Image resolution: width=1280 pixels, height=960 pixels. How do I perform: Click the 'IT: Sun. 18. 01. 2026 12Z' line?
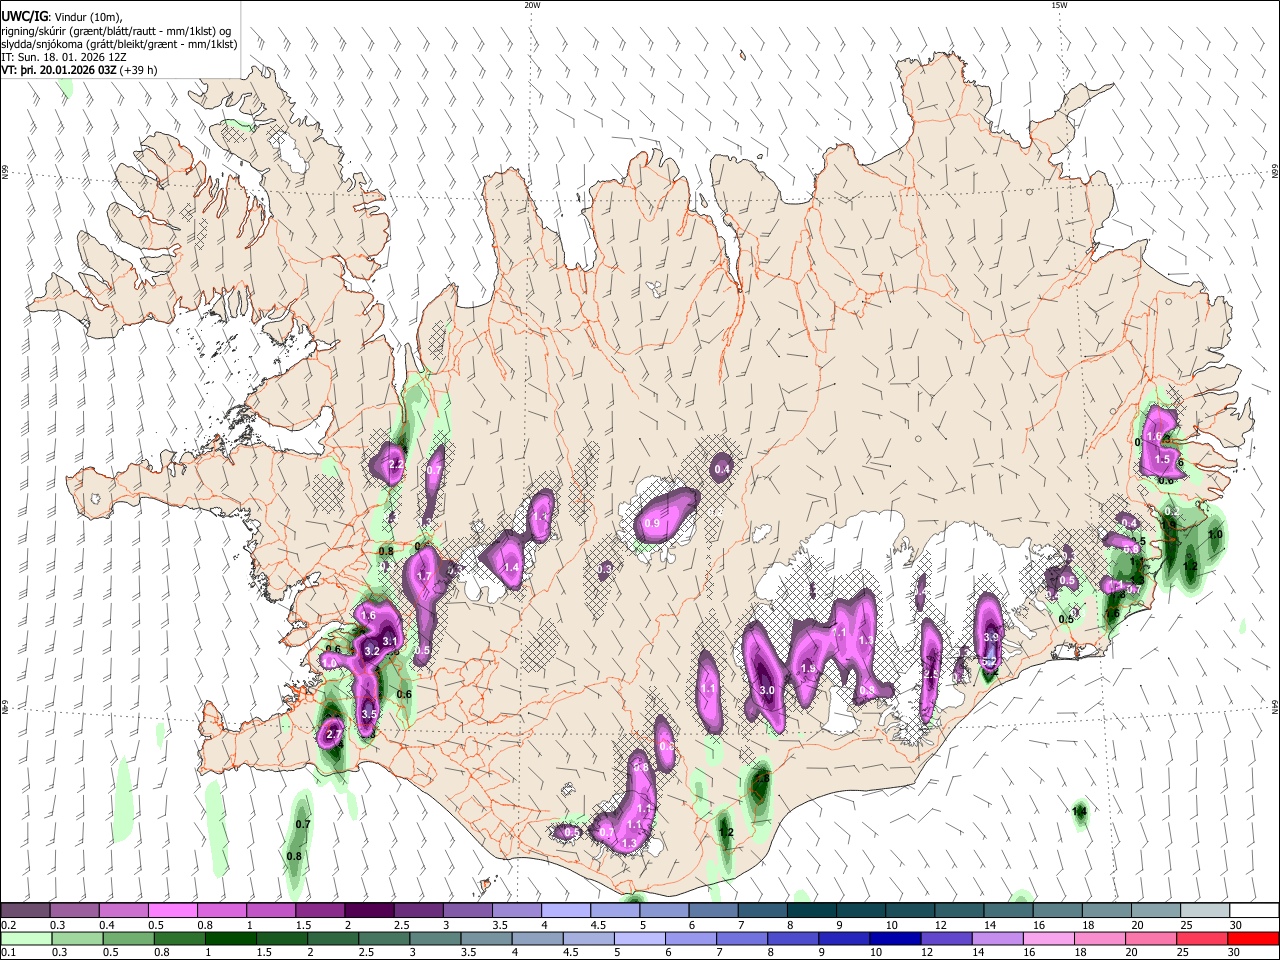[x=64, y=57]
